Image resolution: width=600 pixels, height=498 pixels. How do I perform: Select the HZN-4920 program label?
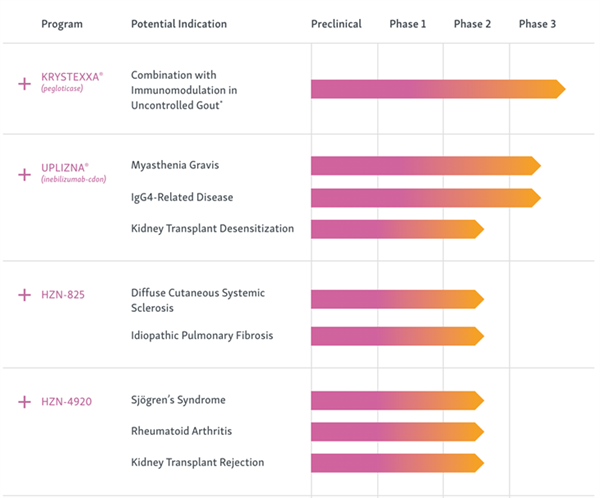click(67, 402)
